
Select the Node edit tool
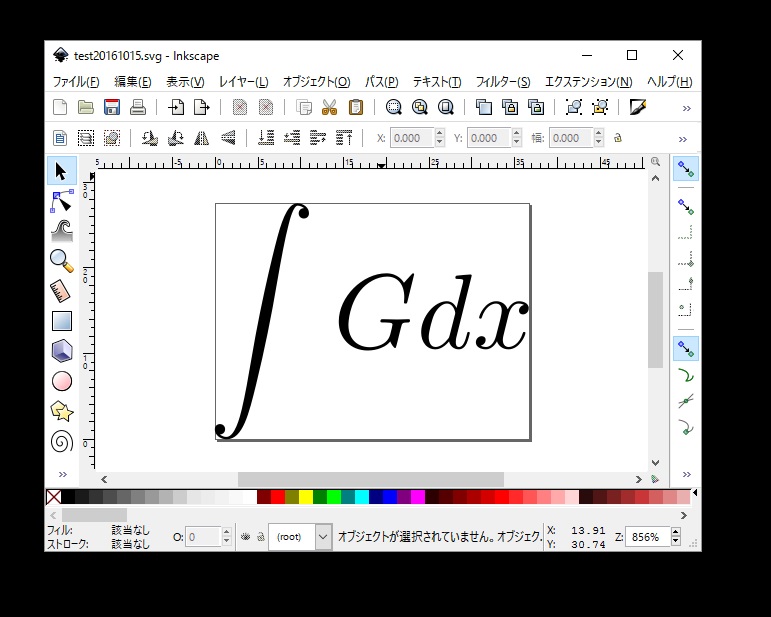(61, 202)
